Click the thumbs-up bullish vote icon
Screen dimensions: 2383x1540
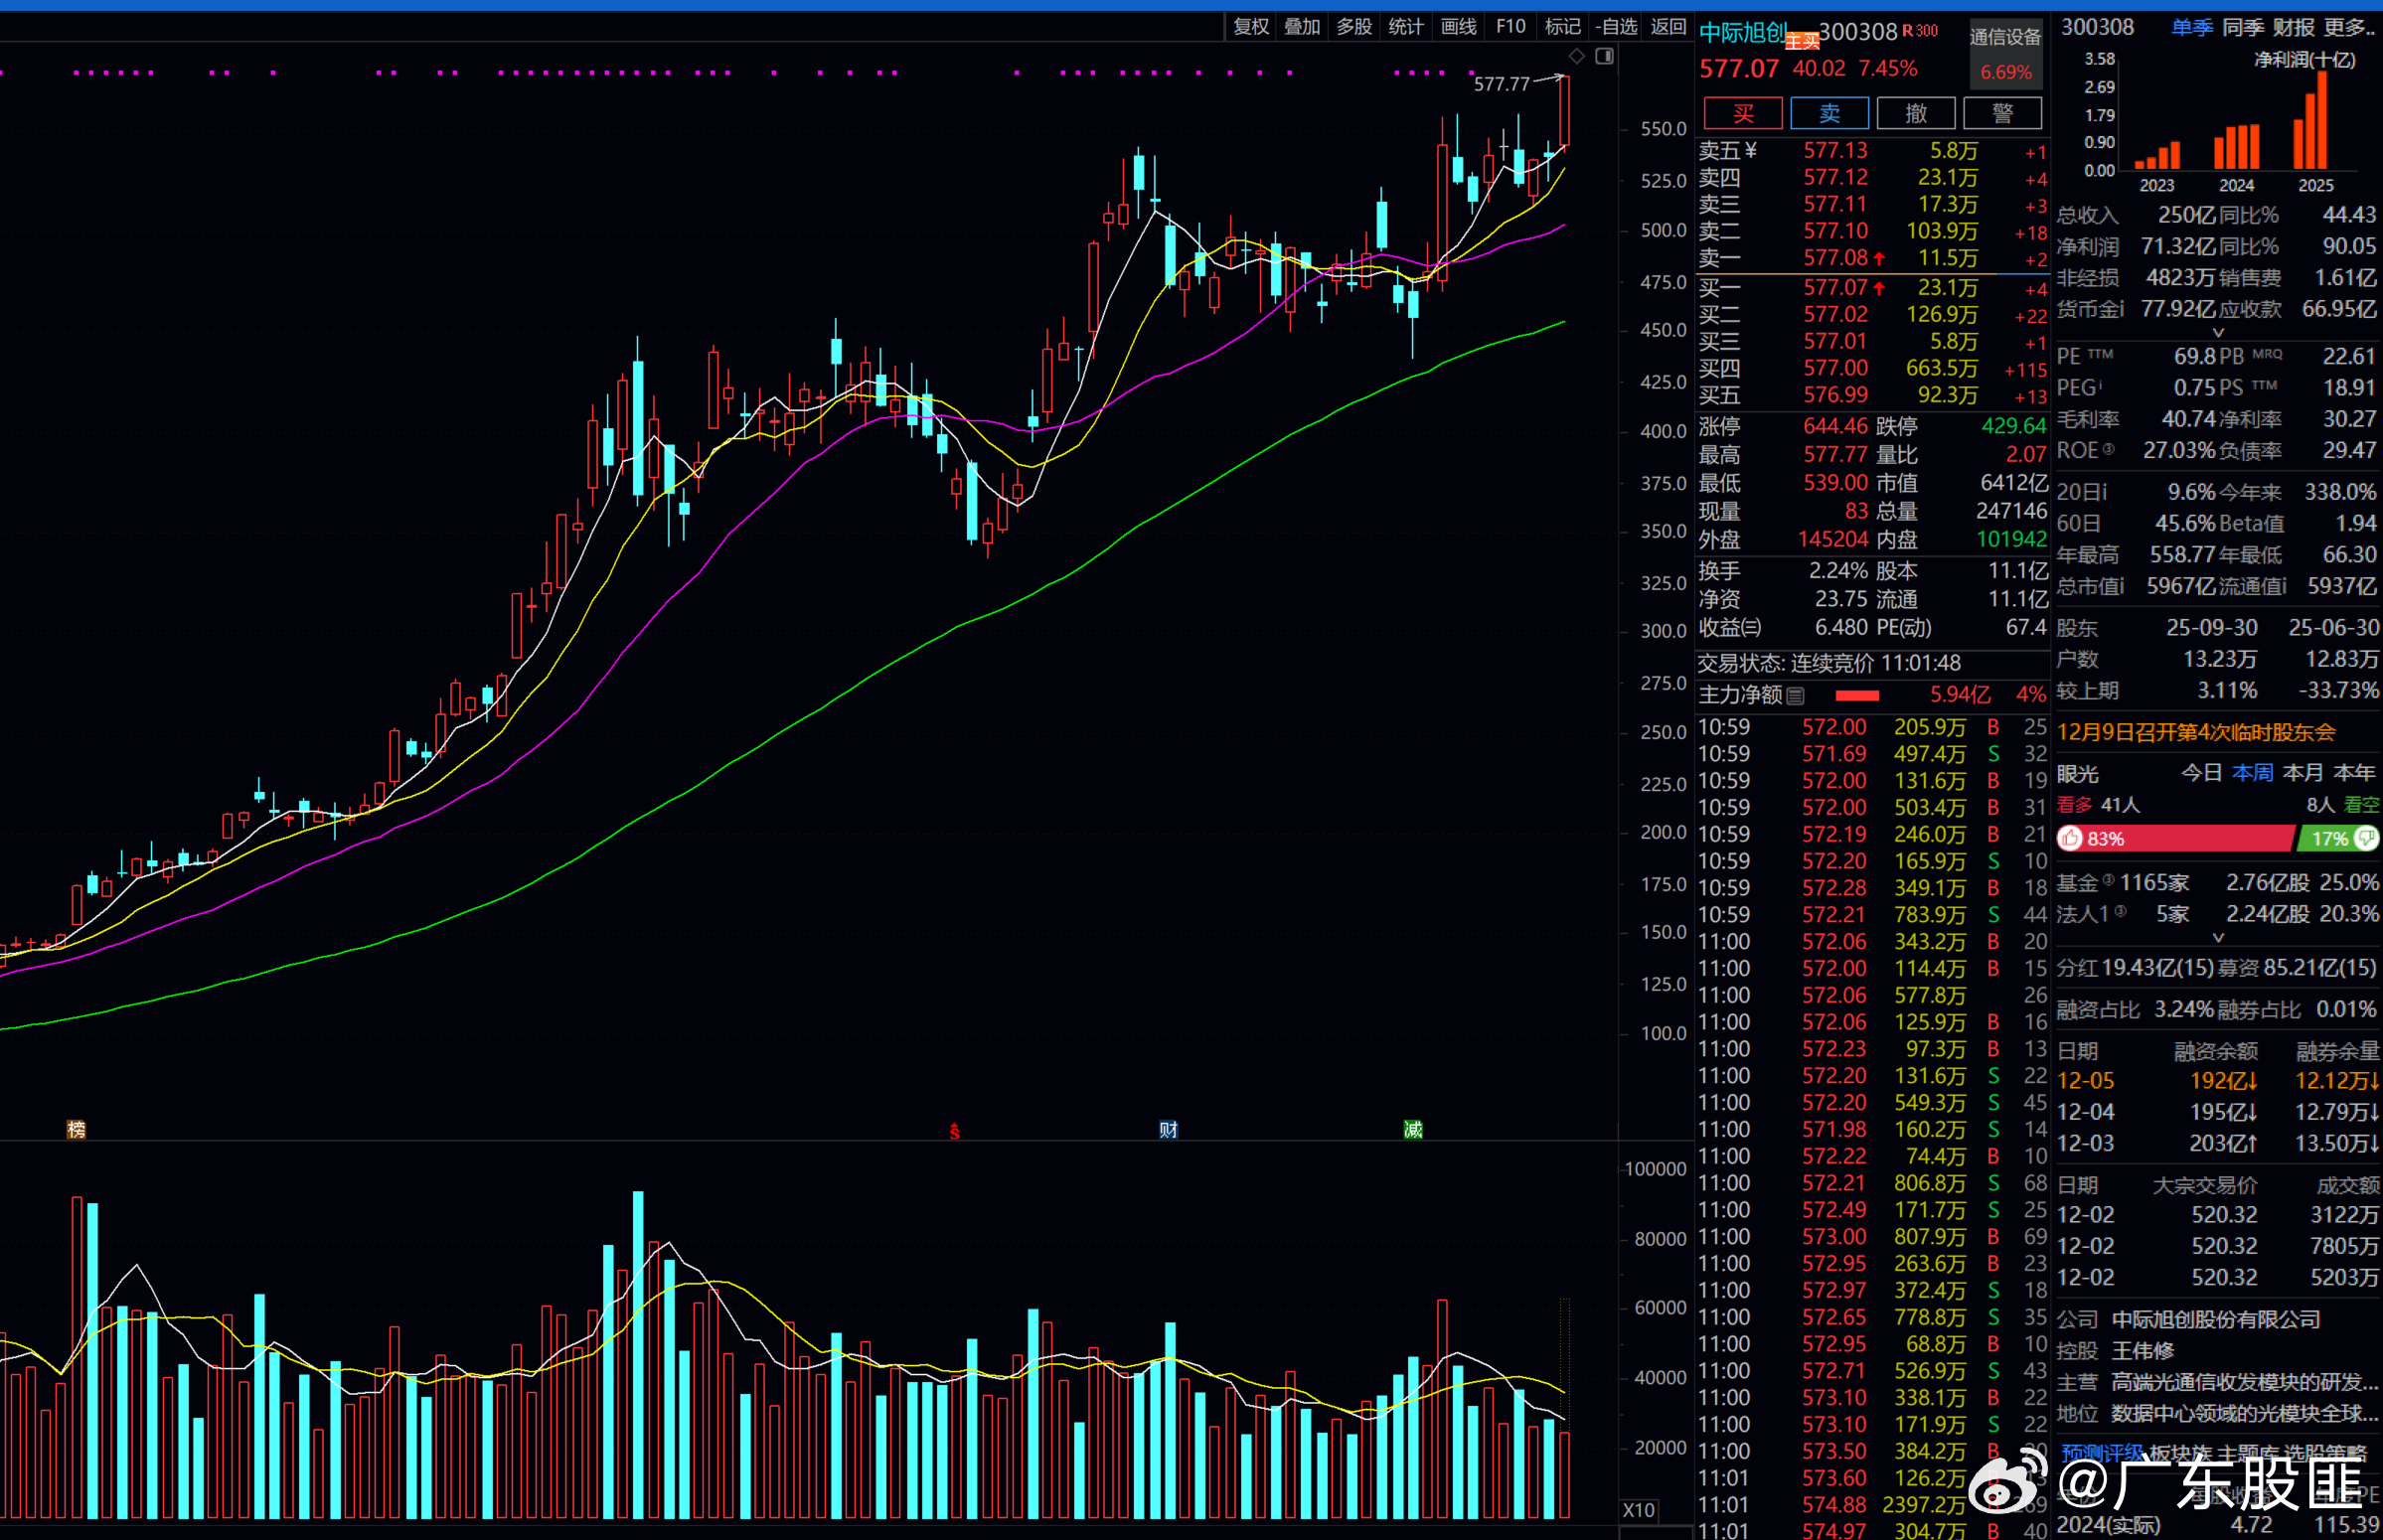[x=2070, y=838]
